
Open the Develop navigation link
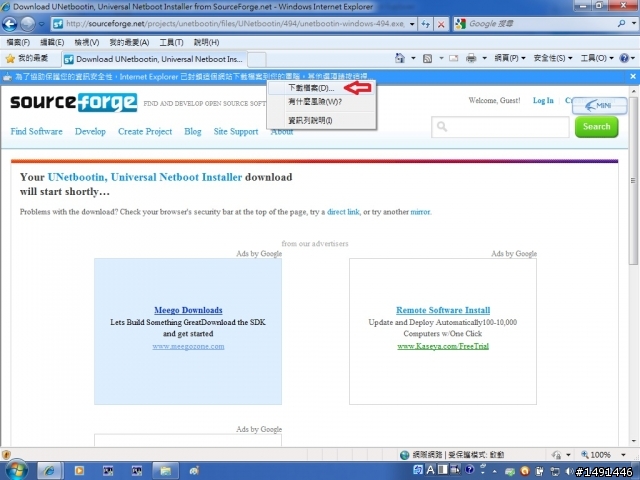pyautogui.click(x=90, y=131)
